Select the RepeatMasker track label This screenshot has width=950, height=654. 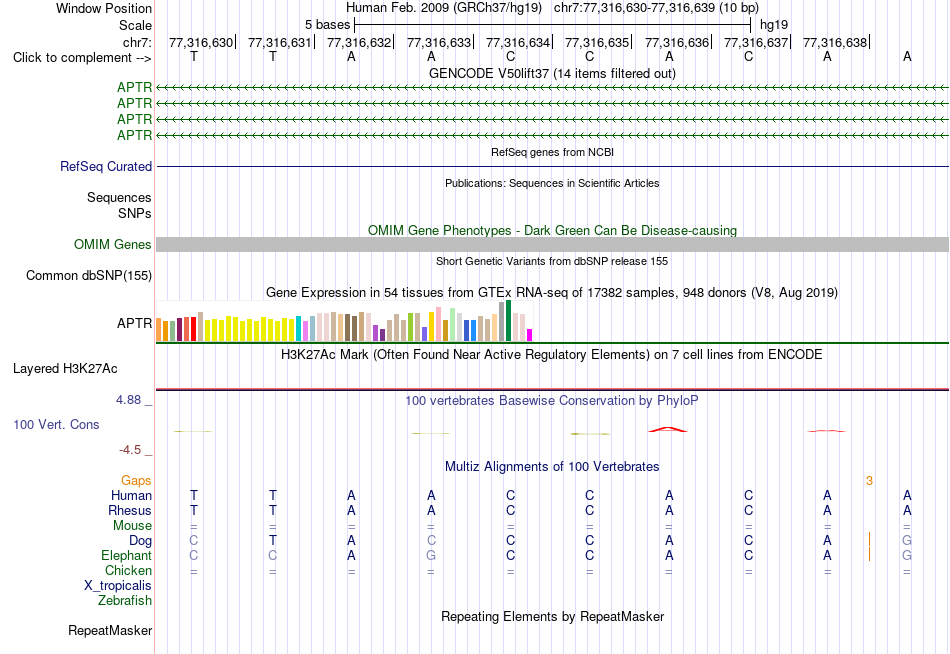click(110, 630)
